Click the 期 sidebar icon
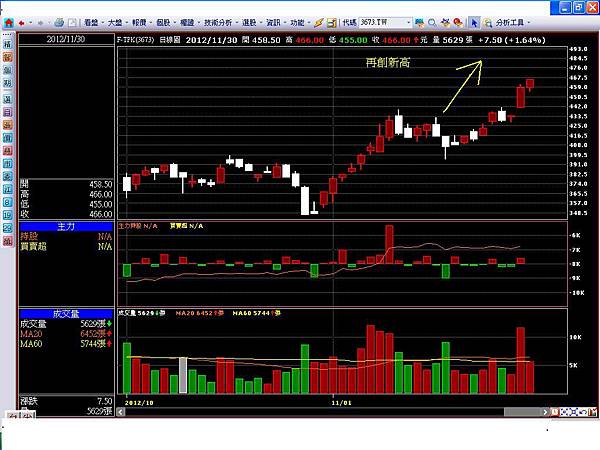Viewport: 600px width, 450px height. [x=7, y=83]
